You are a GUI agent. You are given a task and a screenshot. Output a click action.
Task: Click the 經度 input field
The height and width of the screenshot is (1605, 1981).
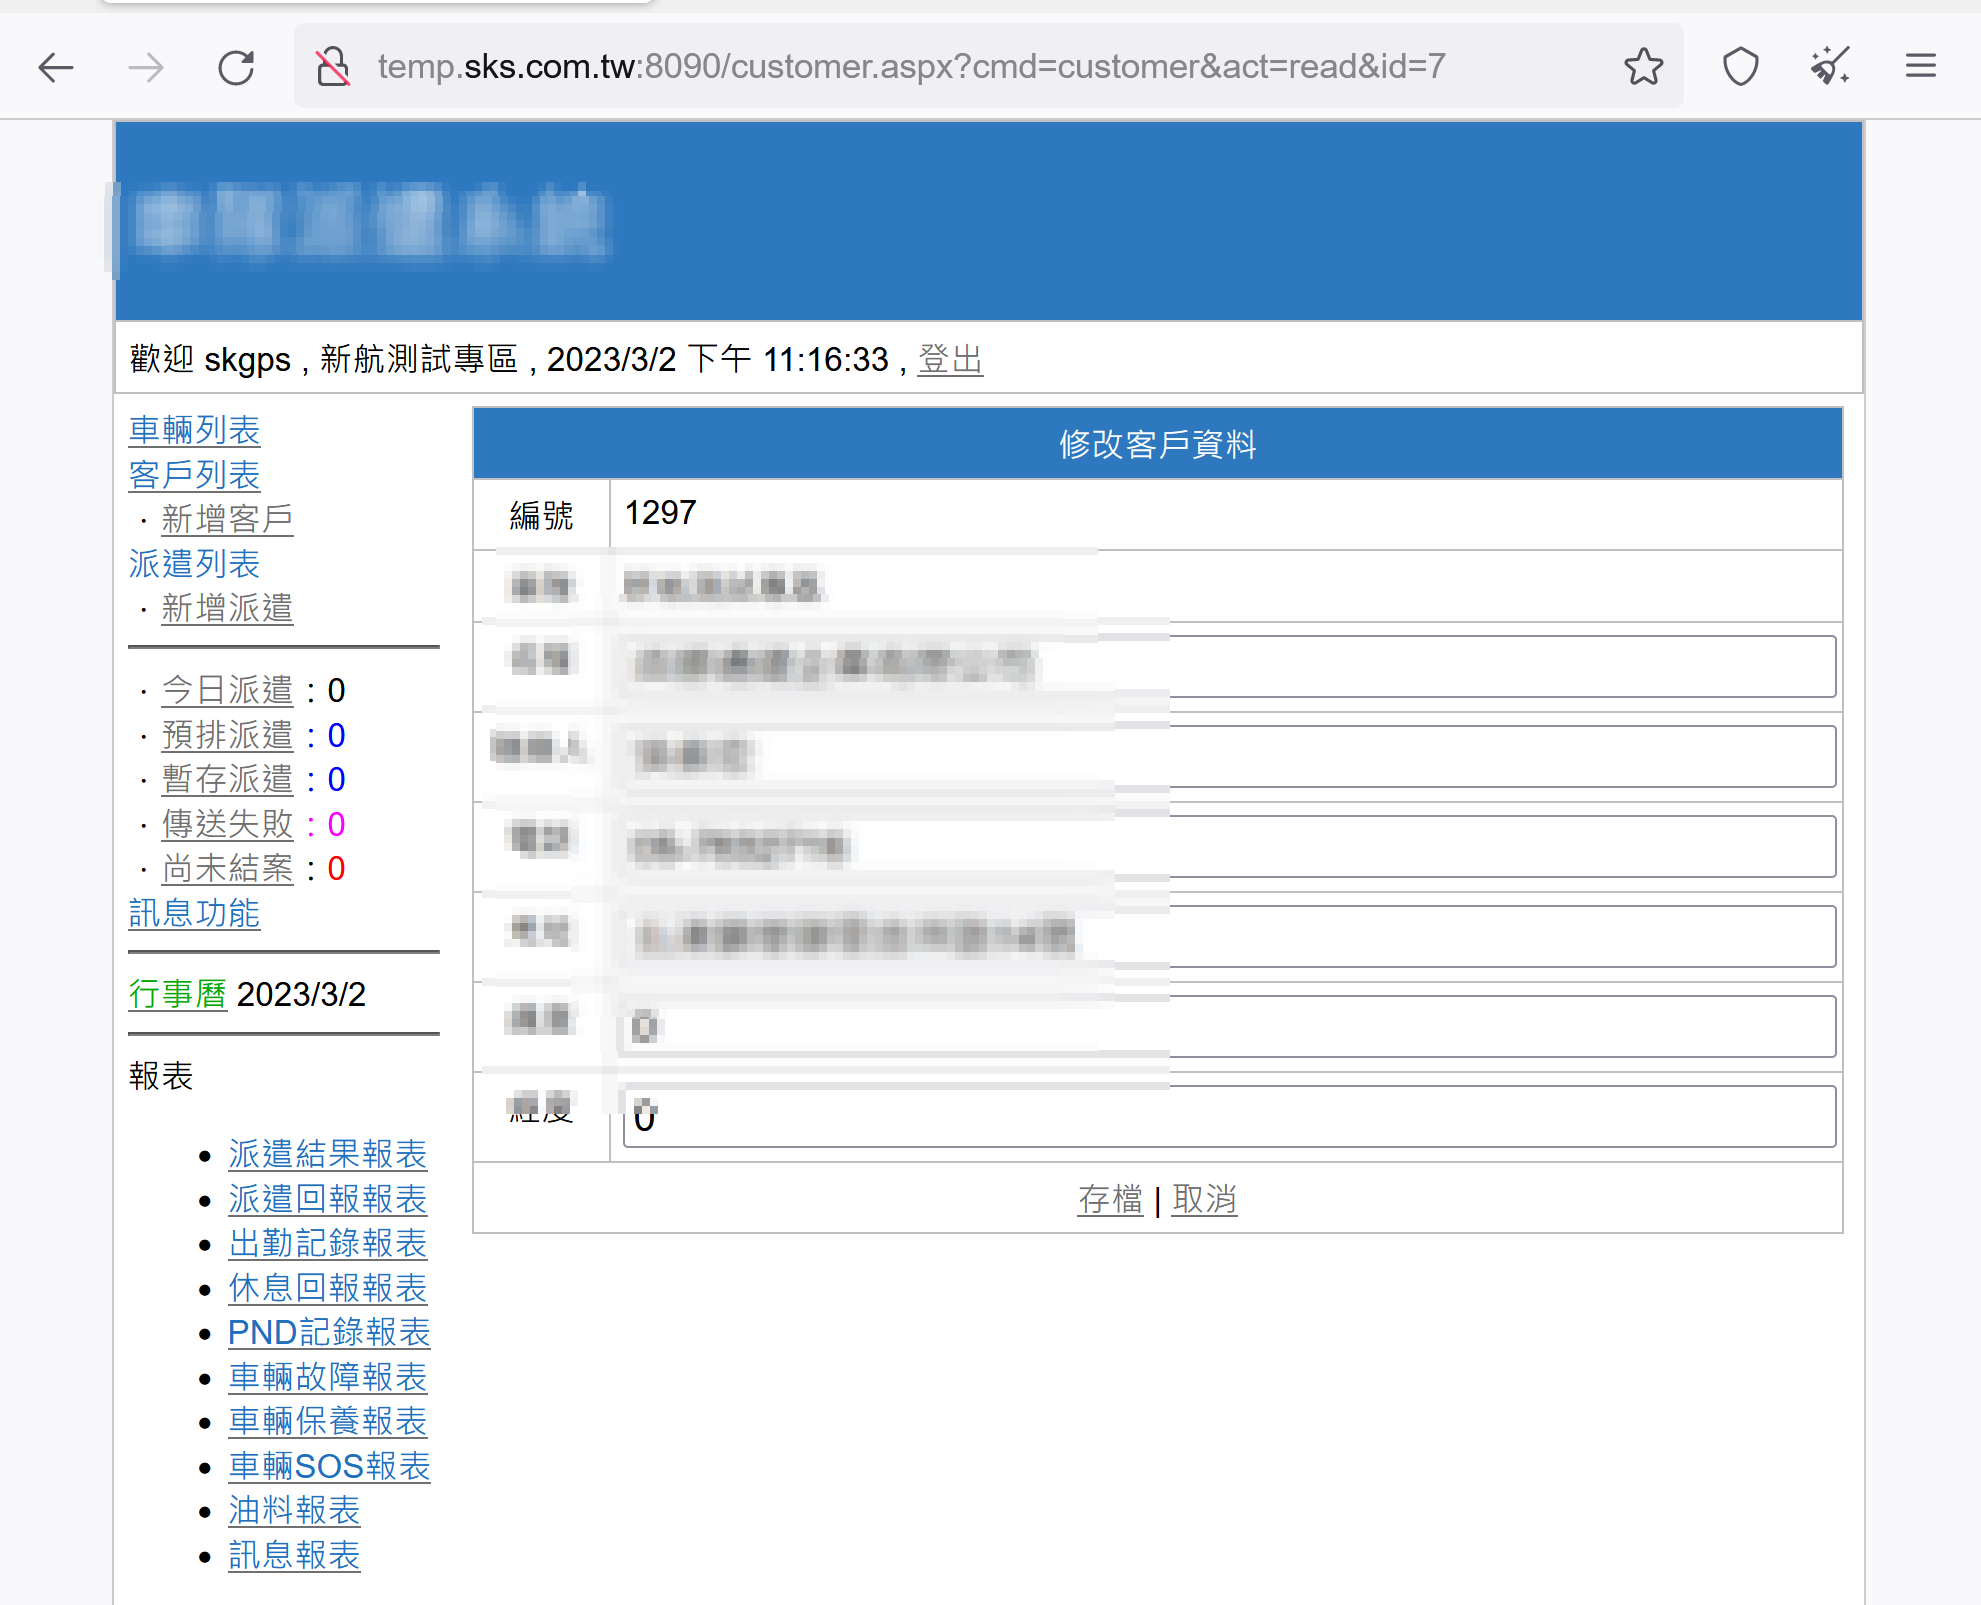pyautogui.click(x=1229, y=1116)
